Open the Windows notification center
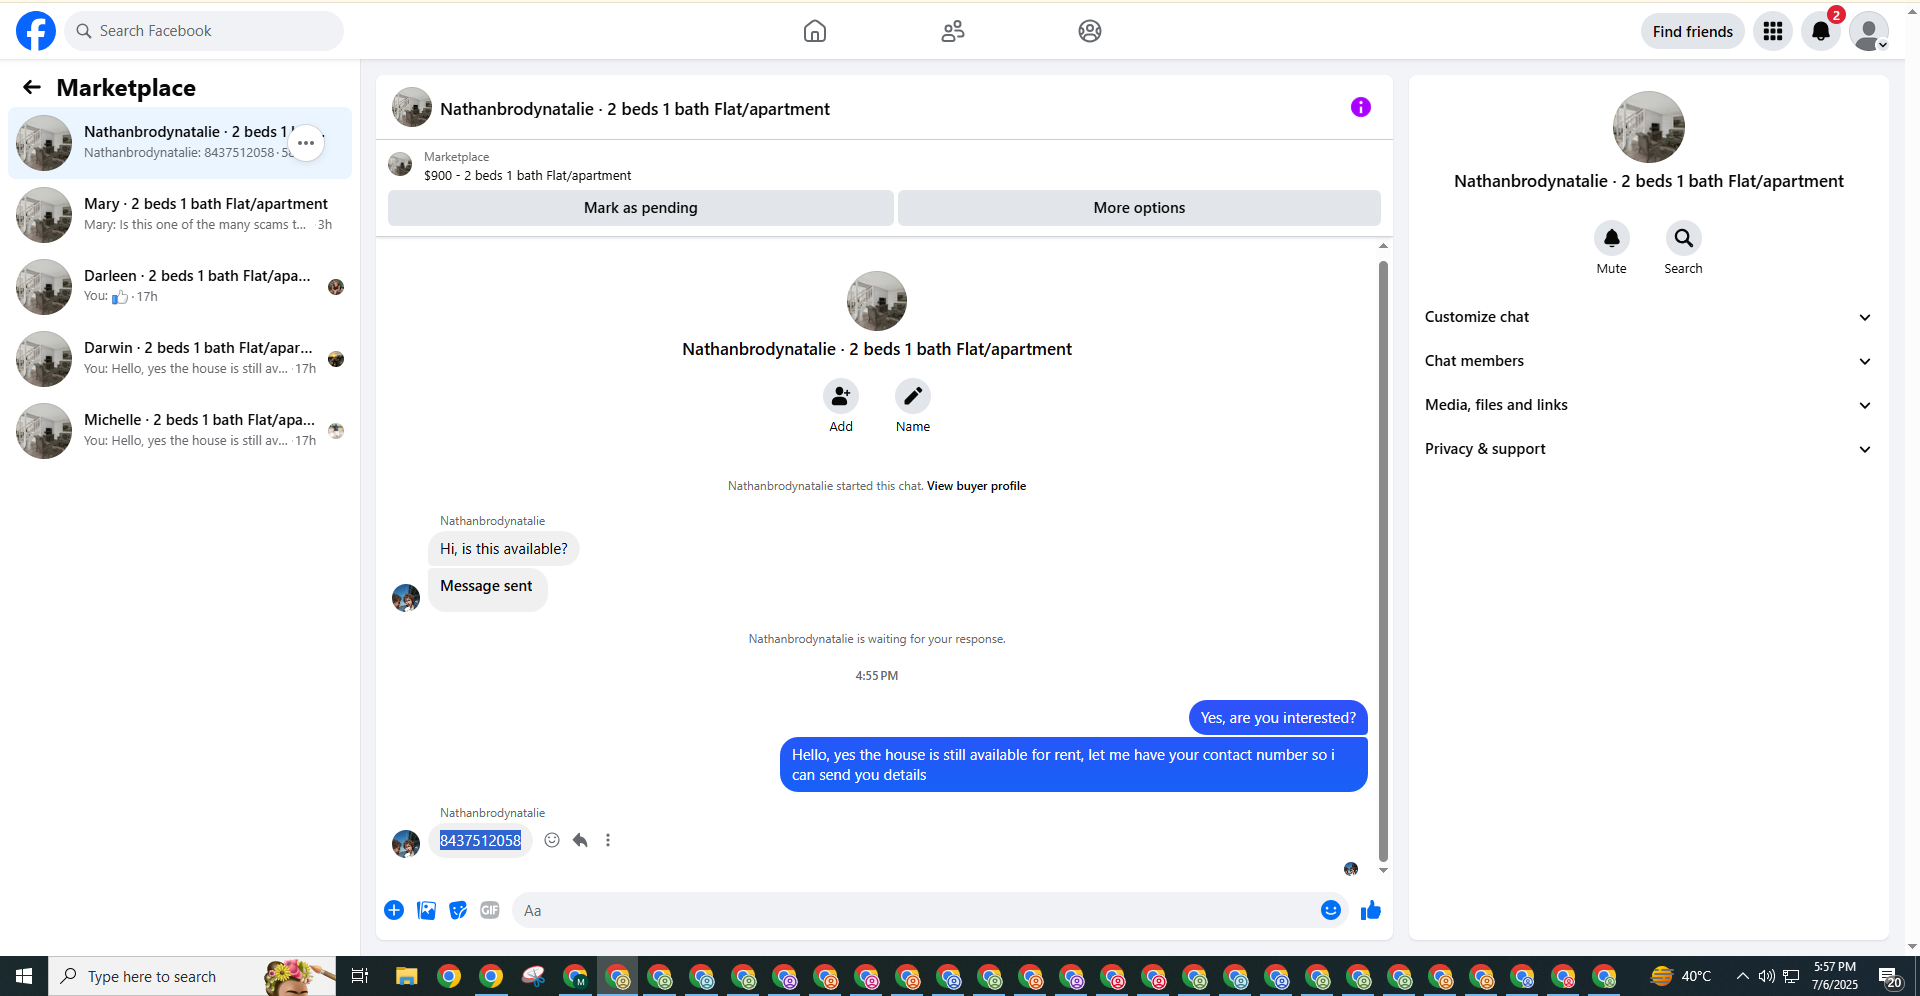 point(1890,976)
